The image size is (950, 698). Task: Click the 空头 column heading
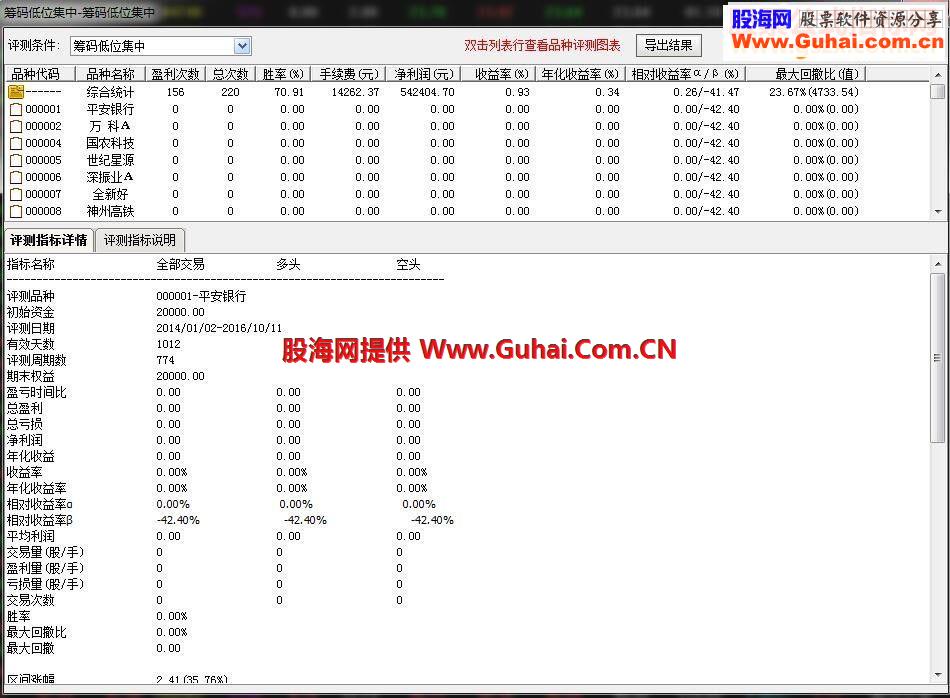tap(408, 265)
